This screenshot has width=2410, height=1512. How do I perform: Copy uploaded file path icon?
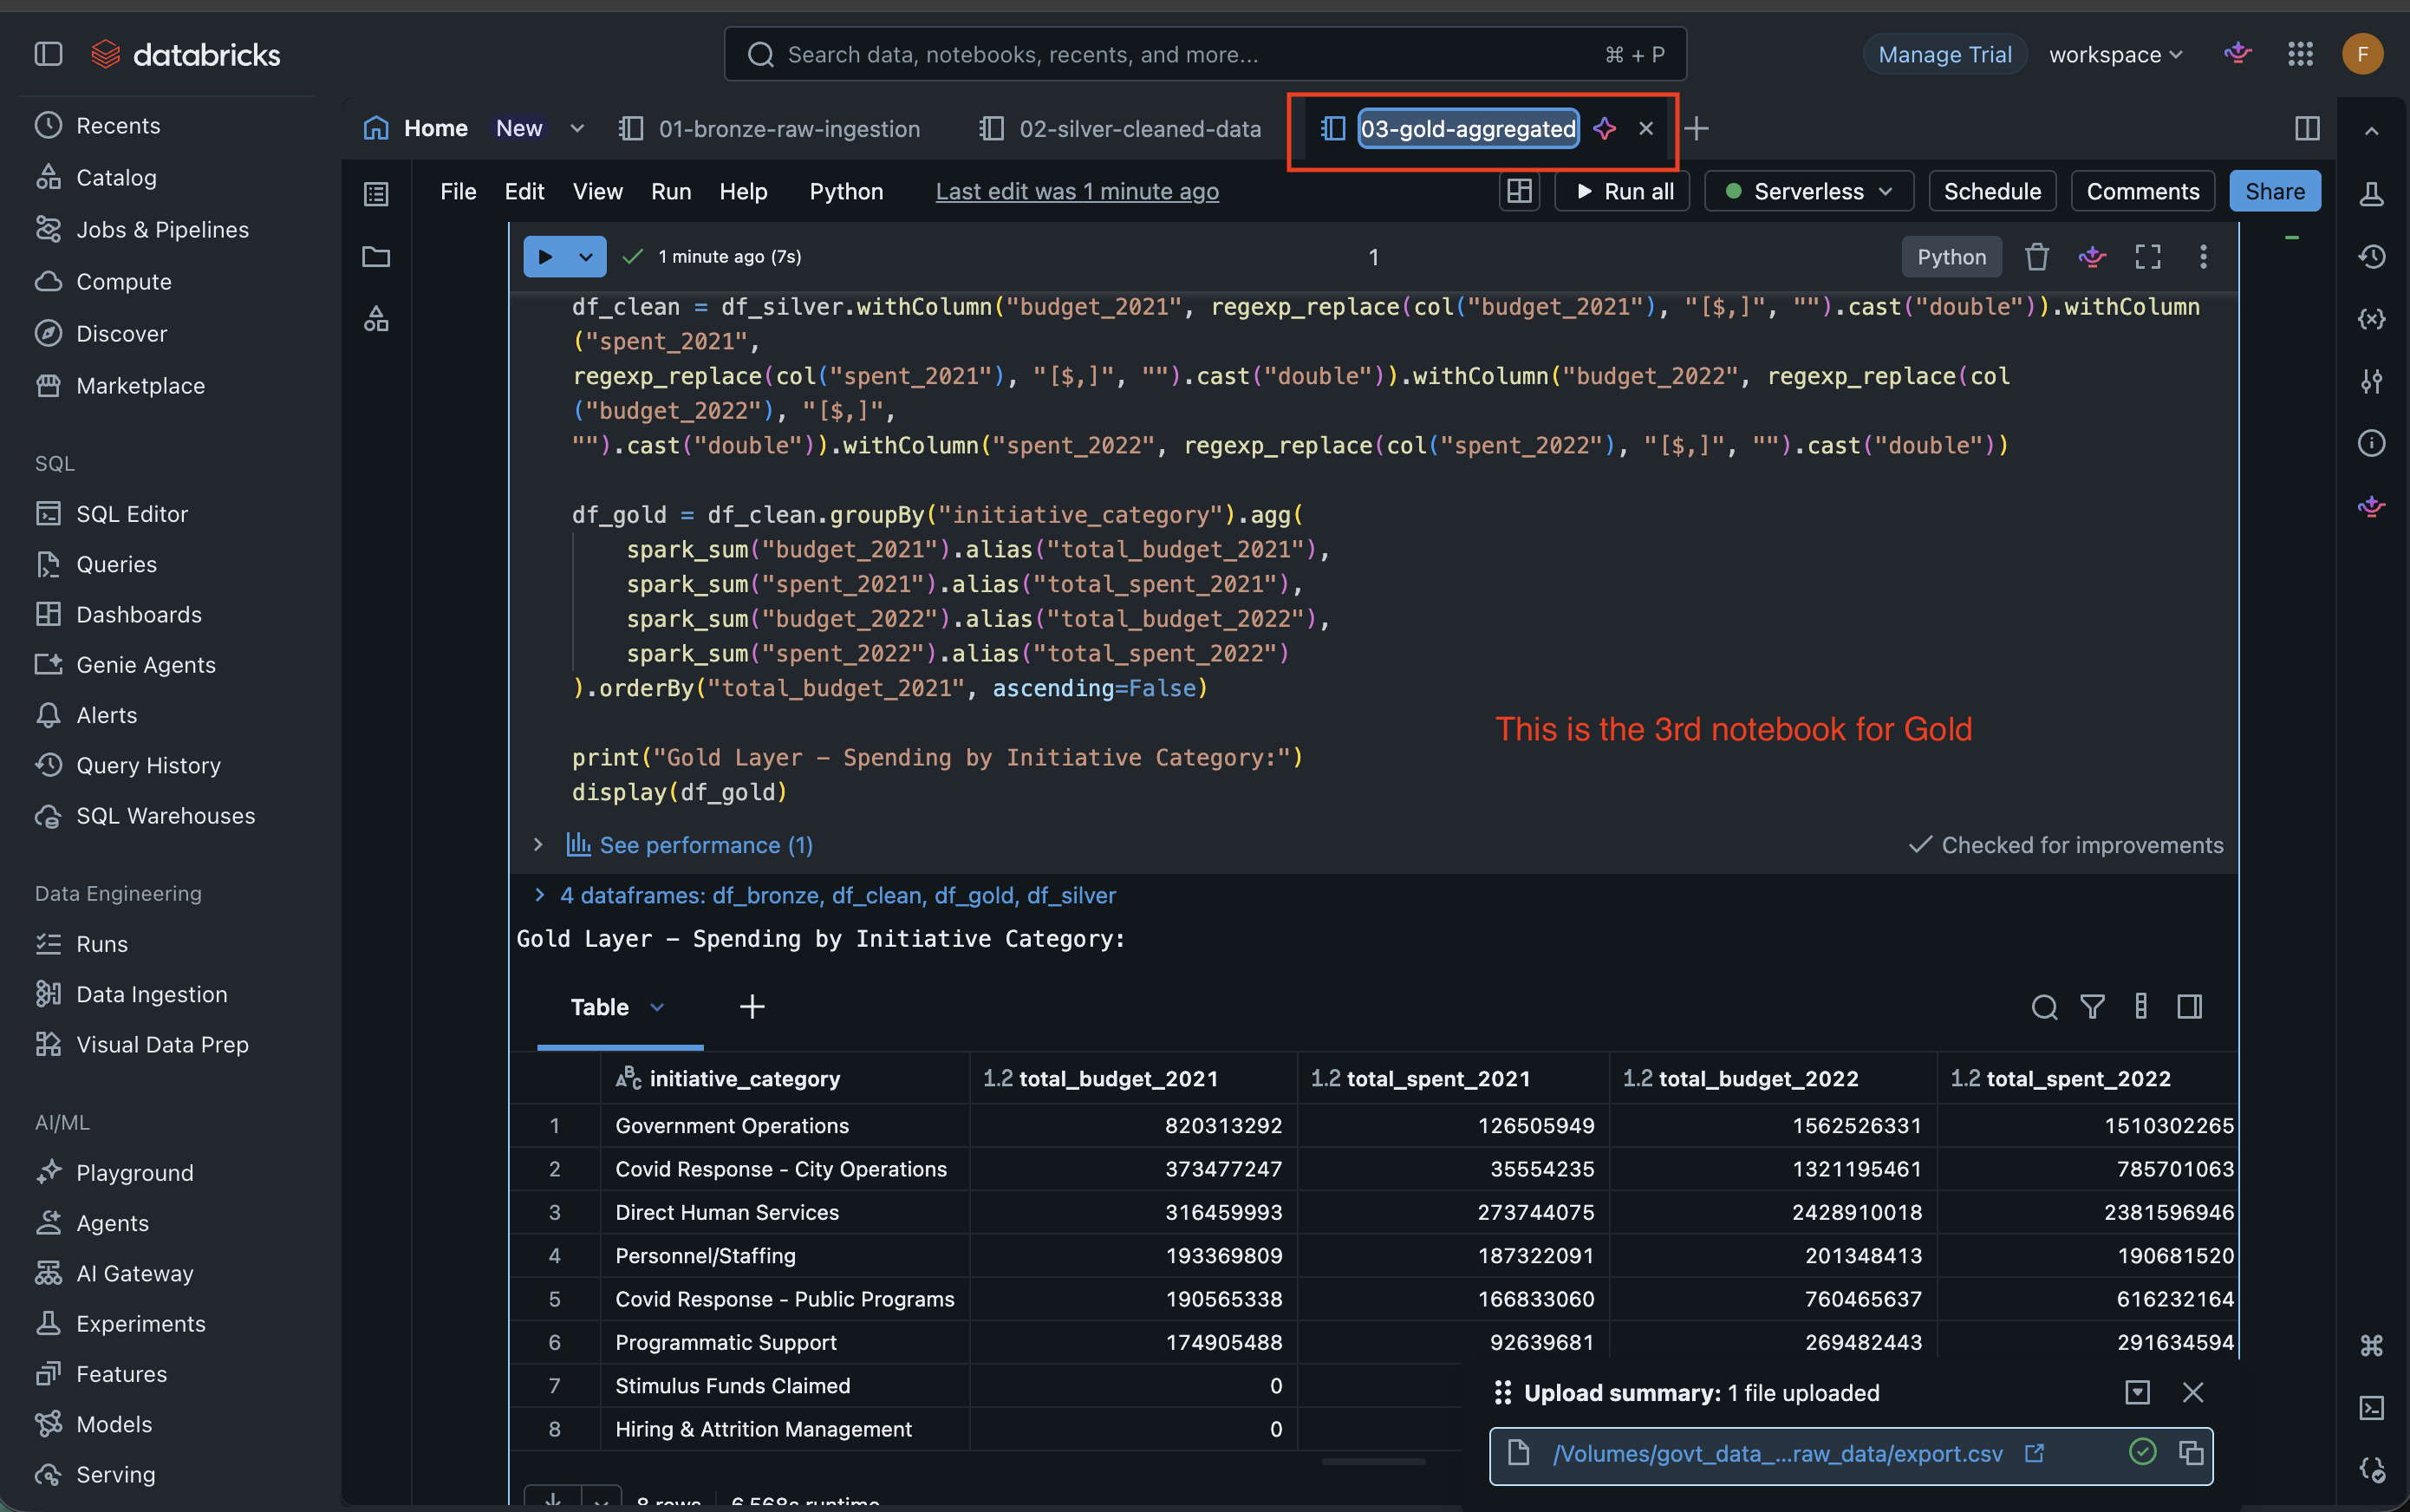click(x=2190, y=1453)
